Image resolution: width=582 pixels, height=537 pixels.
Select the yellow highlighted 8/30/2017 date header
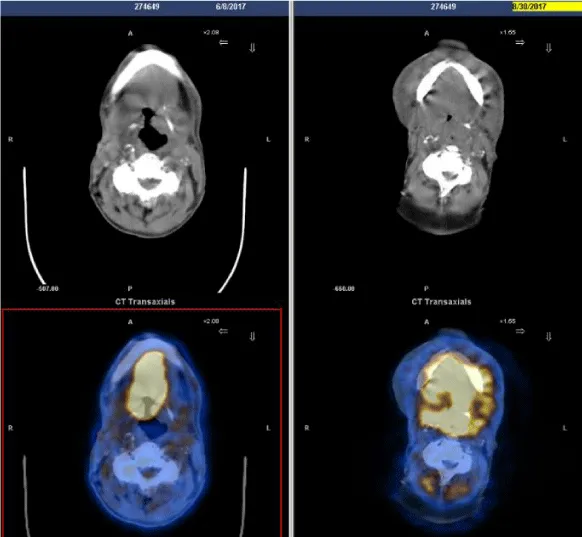pos(547,6)
